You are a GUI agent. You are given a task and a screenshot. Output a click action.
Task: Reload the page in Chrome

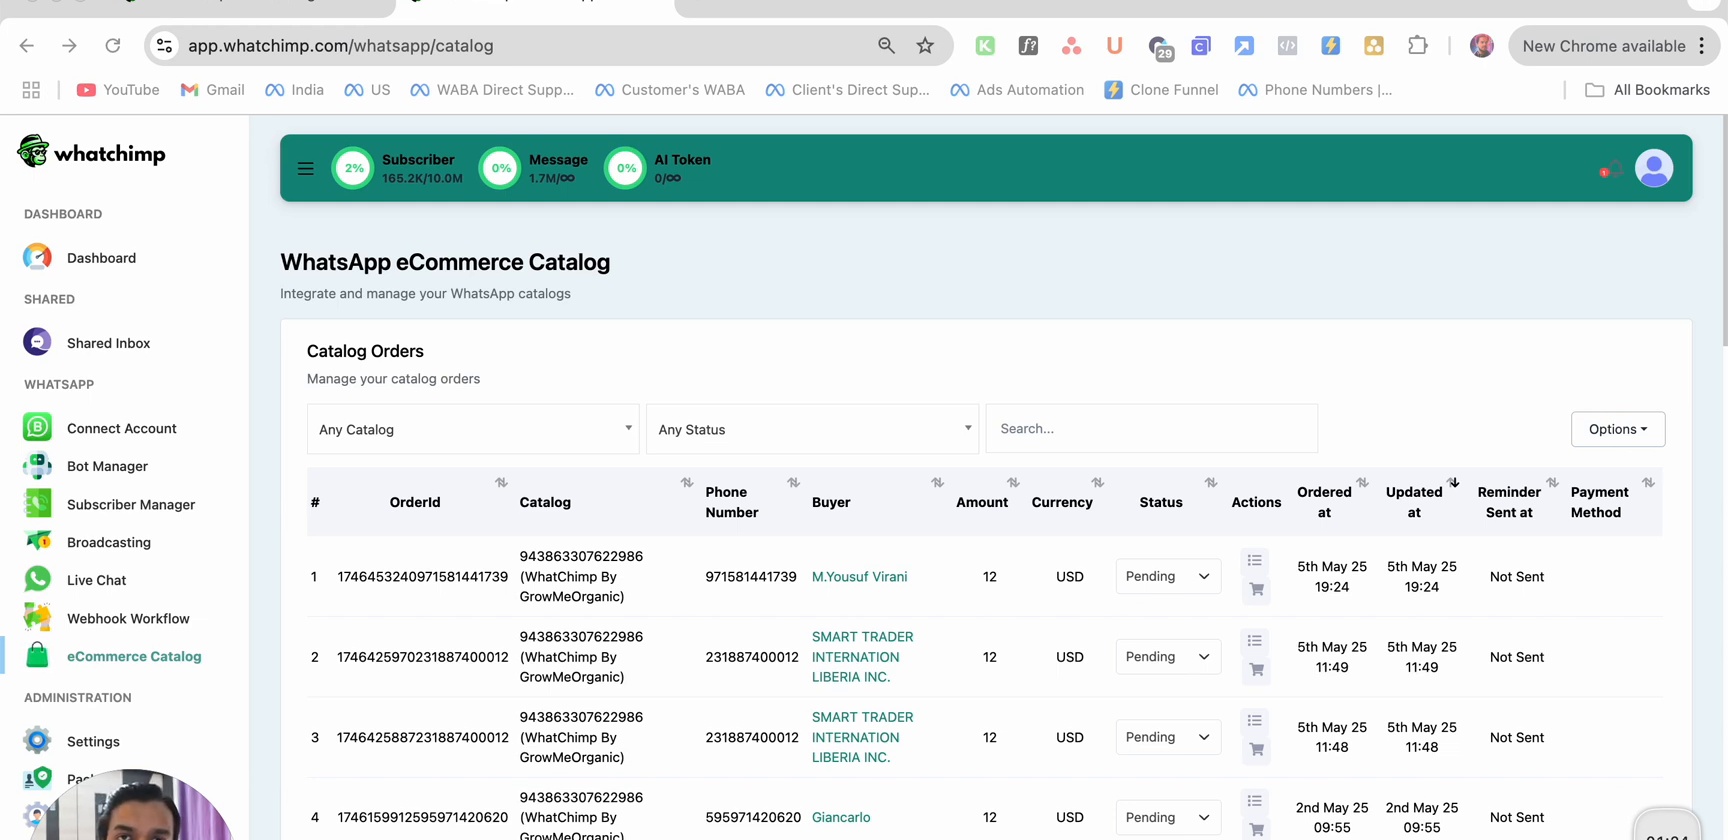tap(113, 46)
